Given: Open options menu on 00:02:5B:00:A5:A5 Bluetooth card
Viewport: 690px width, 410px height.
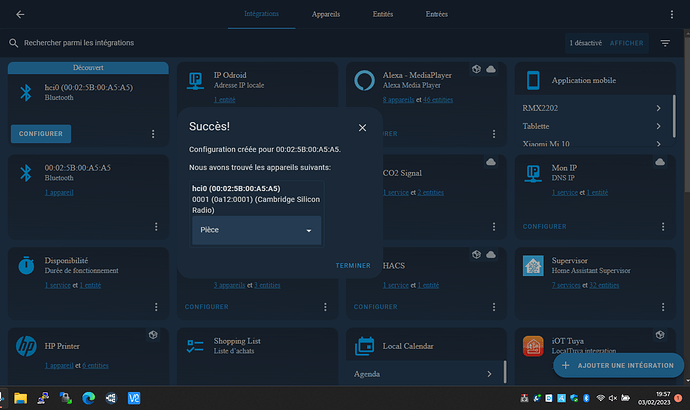Looking at the screenshot, I should click(156, 227).
